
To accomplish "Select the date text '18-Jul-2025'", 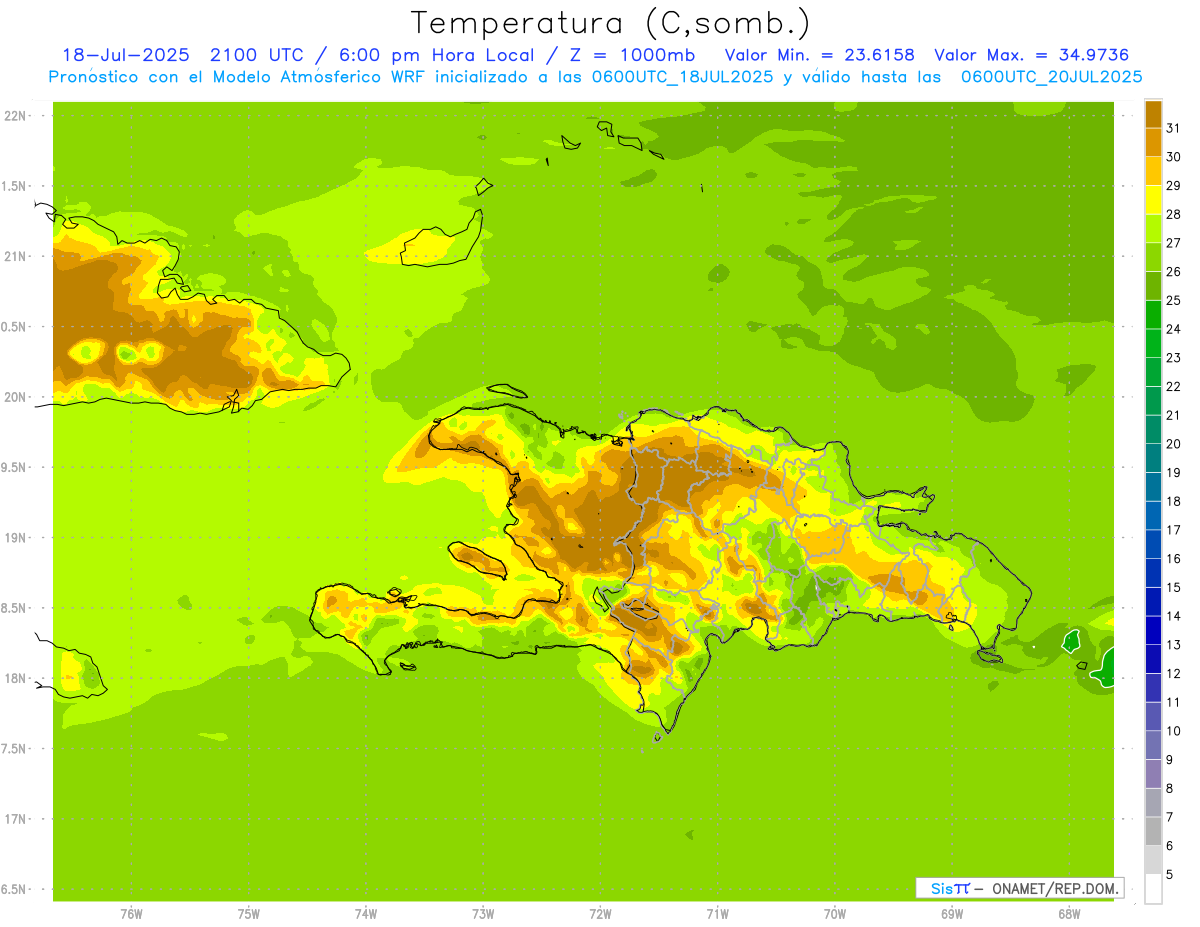I will click(x=126, y=55).
